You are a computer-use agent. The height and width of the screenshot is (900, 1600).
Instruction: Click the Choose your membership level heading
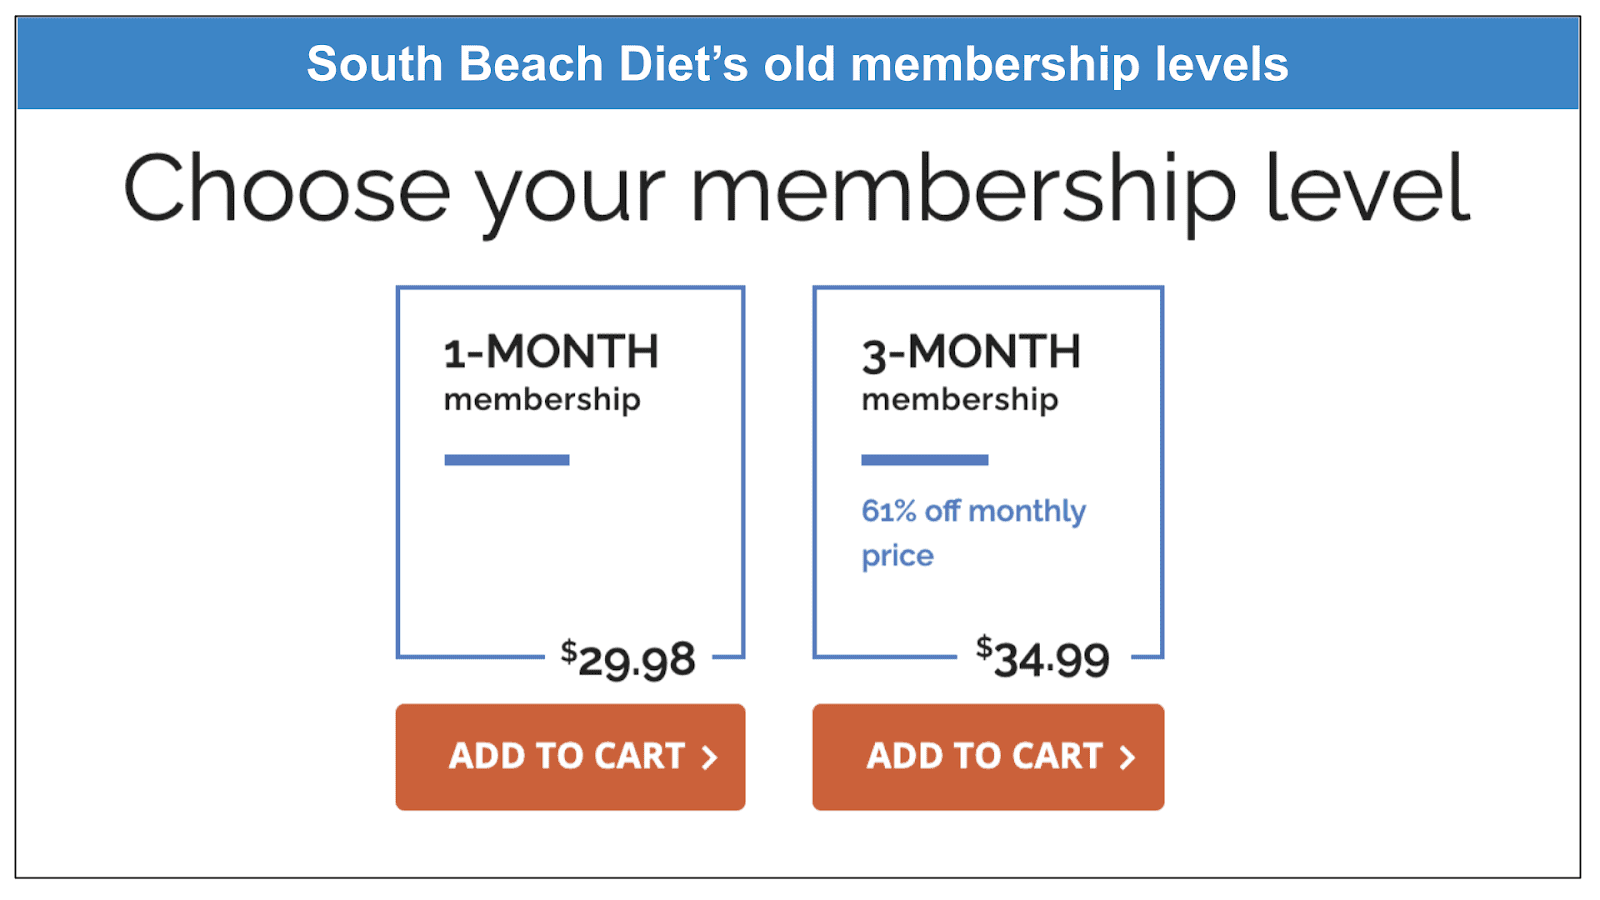[797, 190]
